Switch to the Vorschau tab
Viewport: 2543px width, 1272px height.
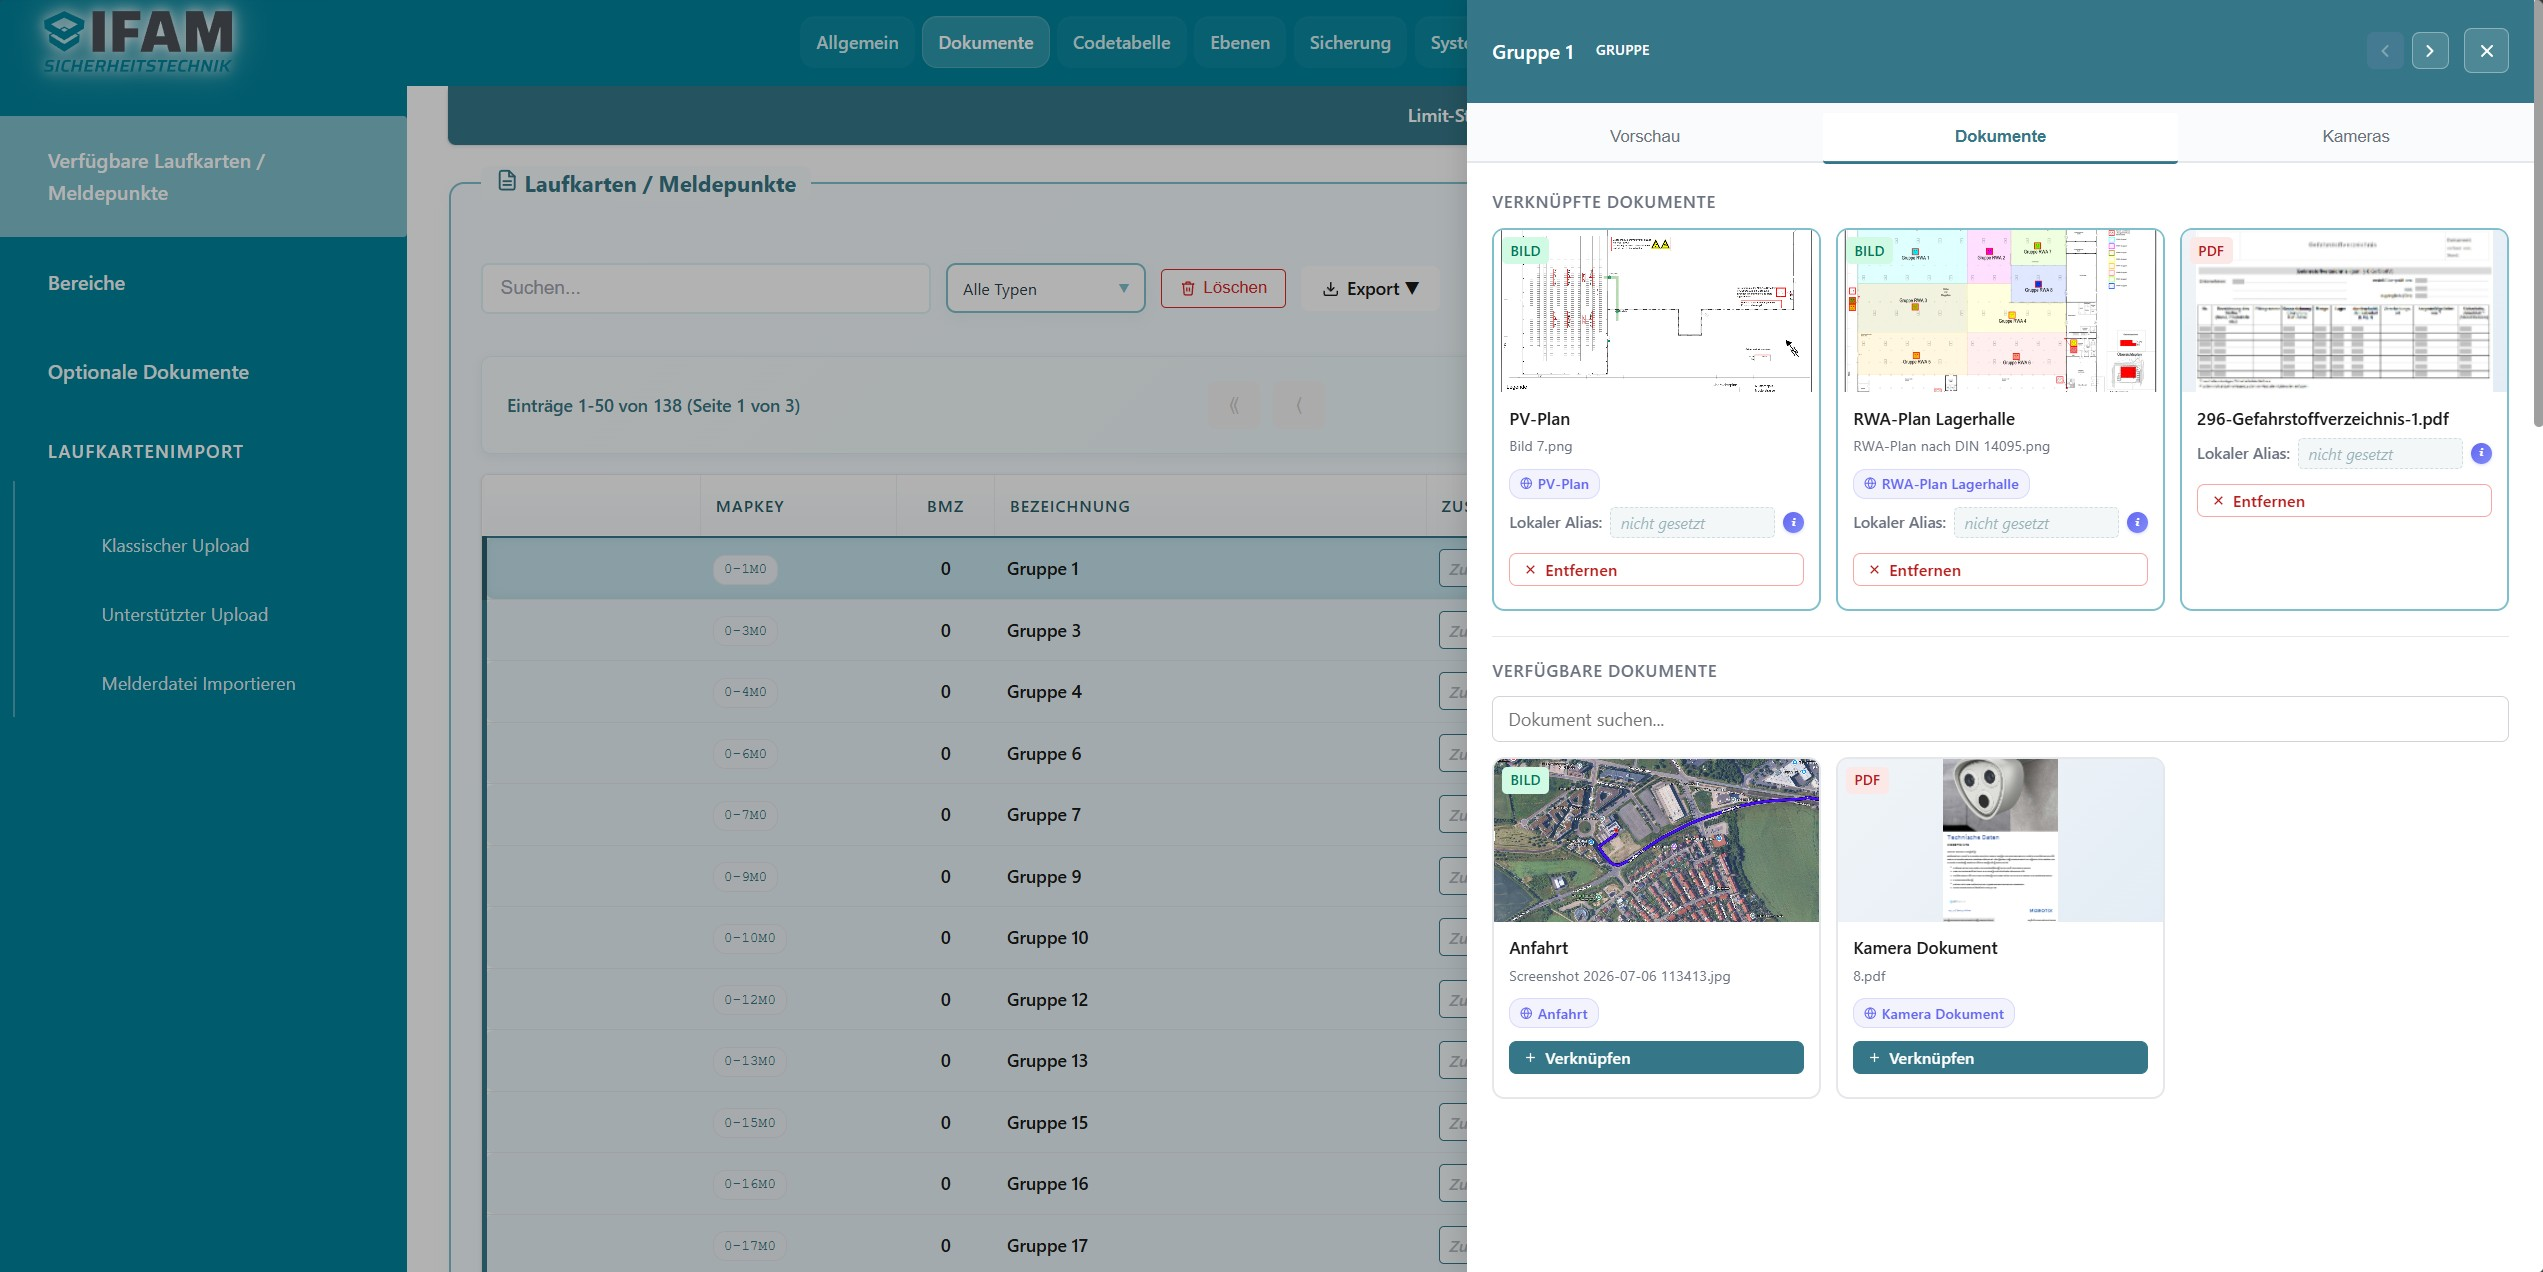point(1644,136)
